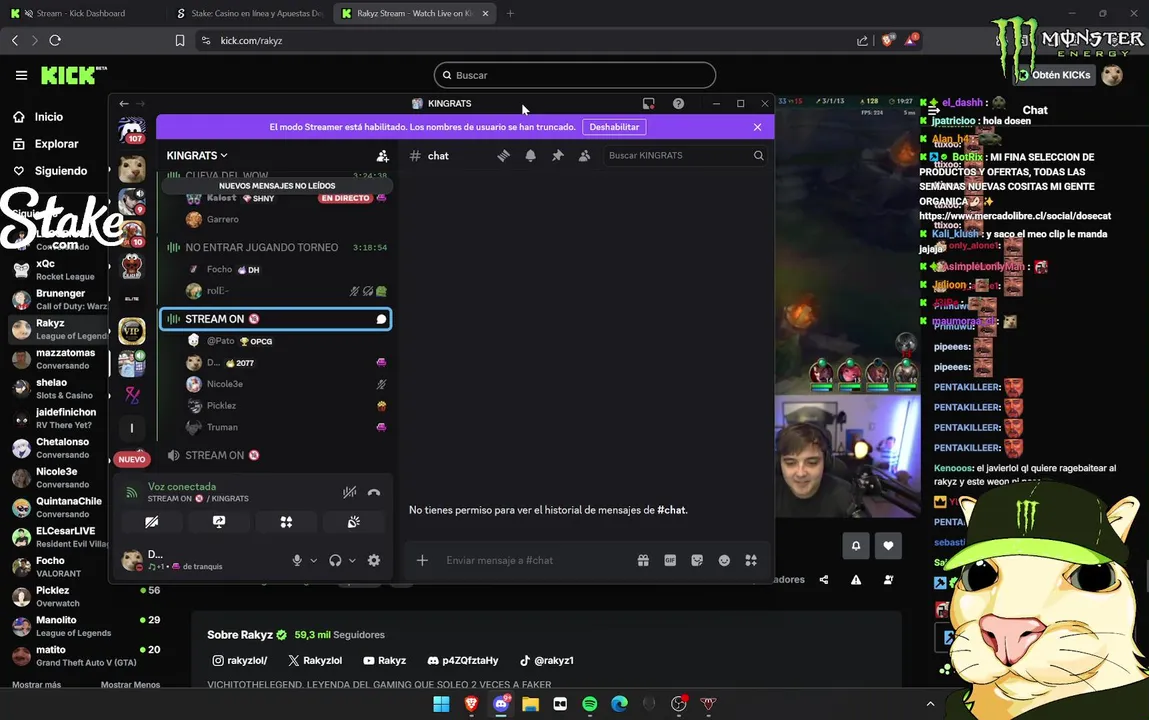Viewport: 1149px width, 720px height.
Task: Open Threads icon in chat header
Action: click(x=503, y=155)
